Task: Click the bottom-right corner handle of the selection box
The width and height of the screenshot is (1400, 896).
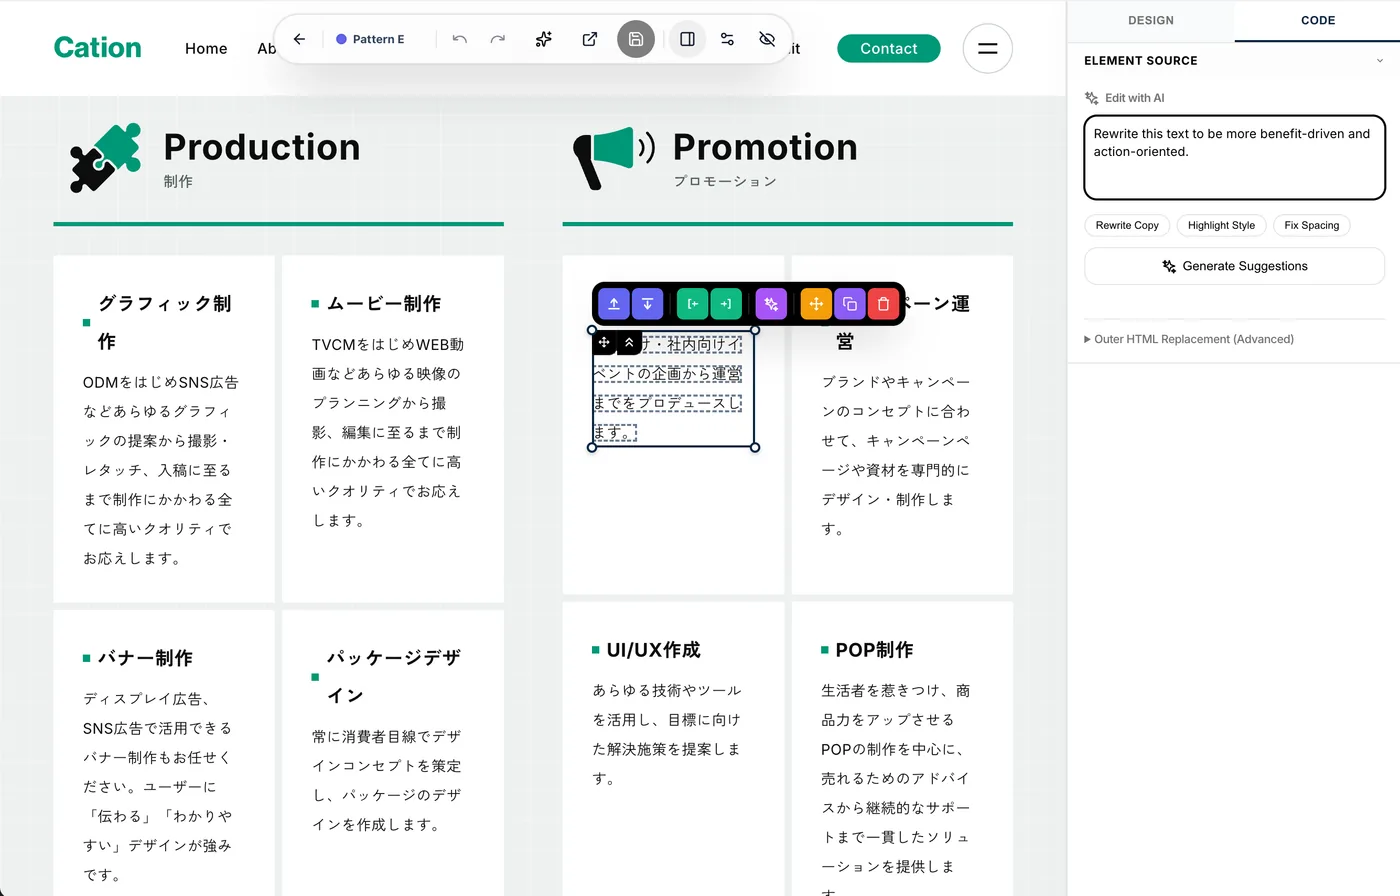Action: point(755,447)
